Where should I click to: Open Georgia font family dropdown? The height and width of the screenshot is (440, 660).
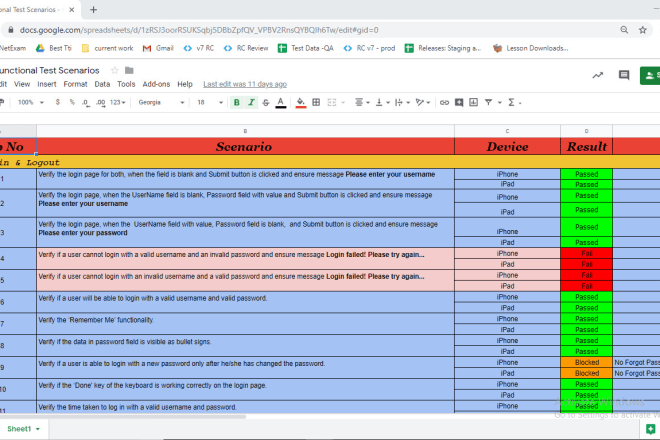161,102
